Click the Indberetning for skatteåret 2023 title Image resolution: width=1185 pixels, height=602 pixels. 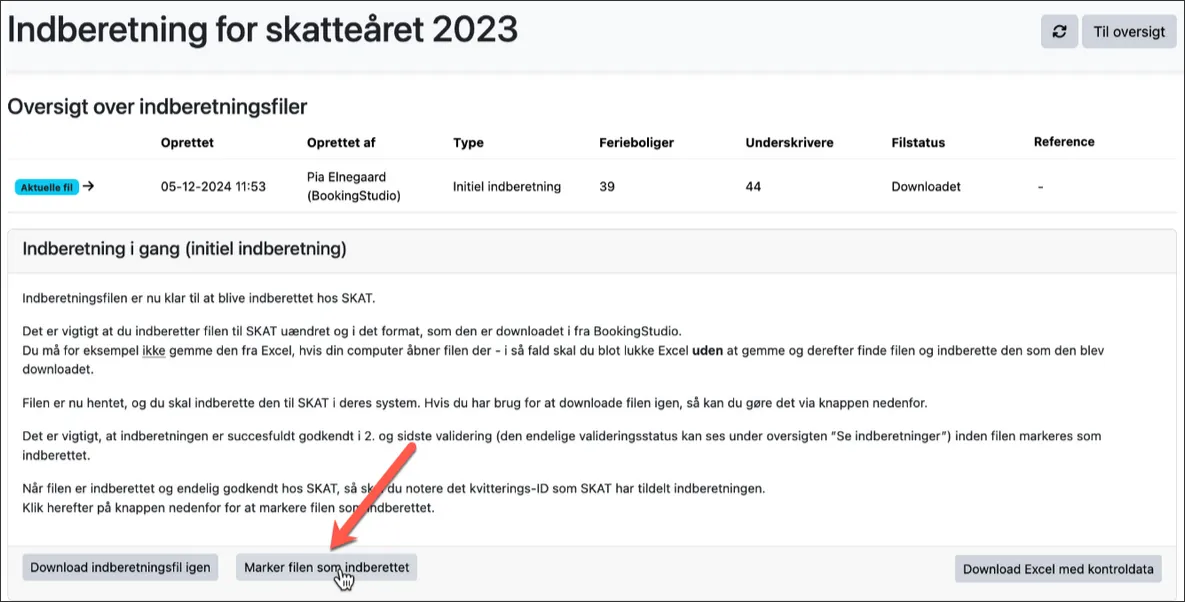point(262,29)
